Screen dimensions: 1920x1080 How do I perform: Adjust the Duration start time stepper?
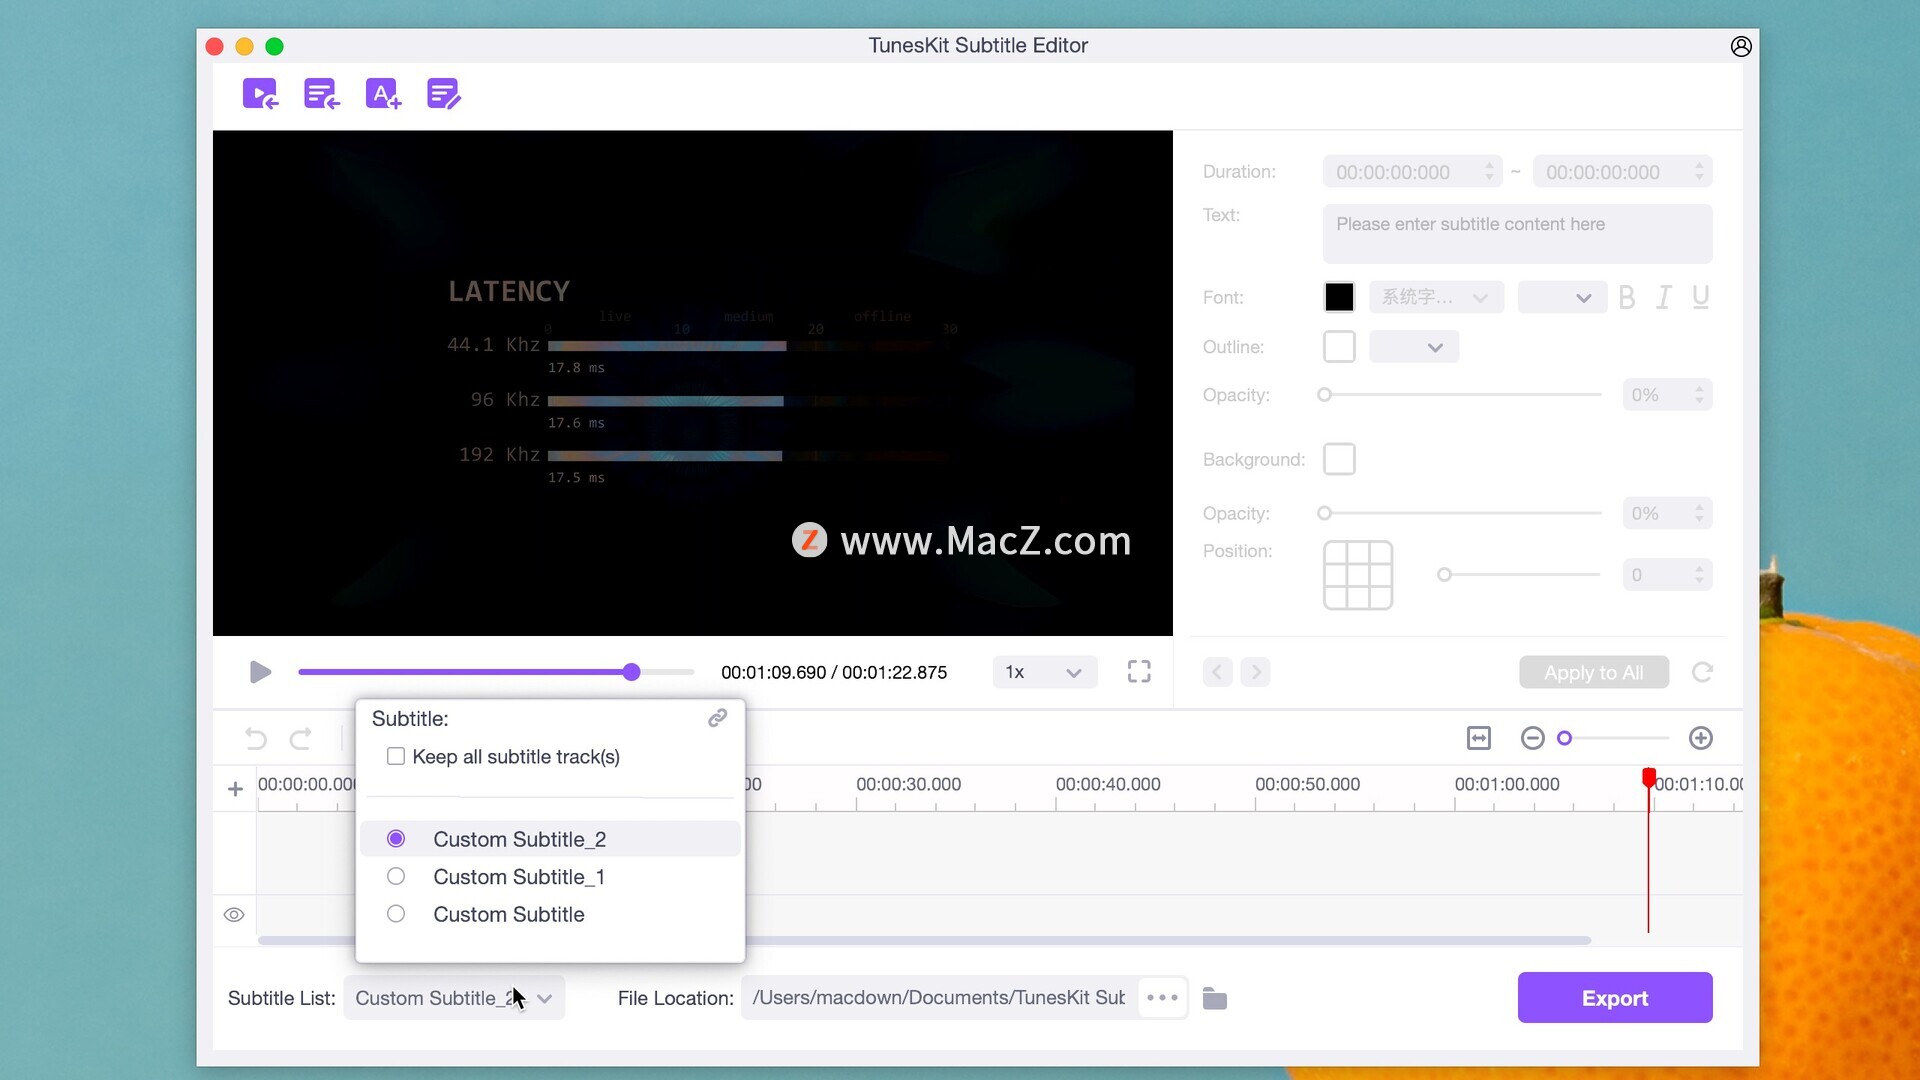[1489, 172]
